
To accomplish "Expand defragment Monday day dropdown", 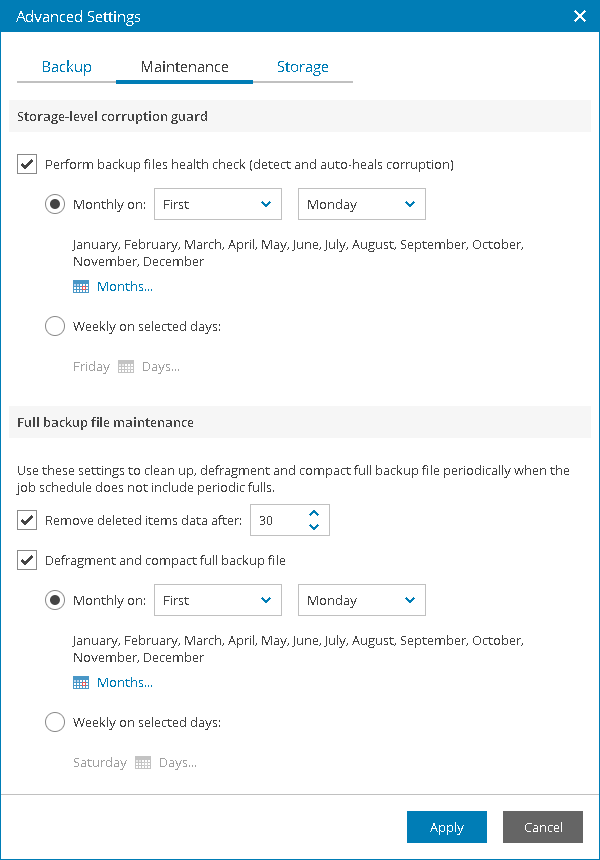I will pyautogui.click(x=361, y=600).
